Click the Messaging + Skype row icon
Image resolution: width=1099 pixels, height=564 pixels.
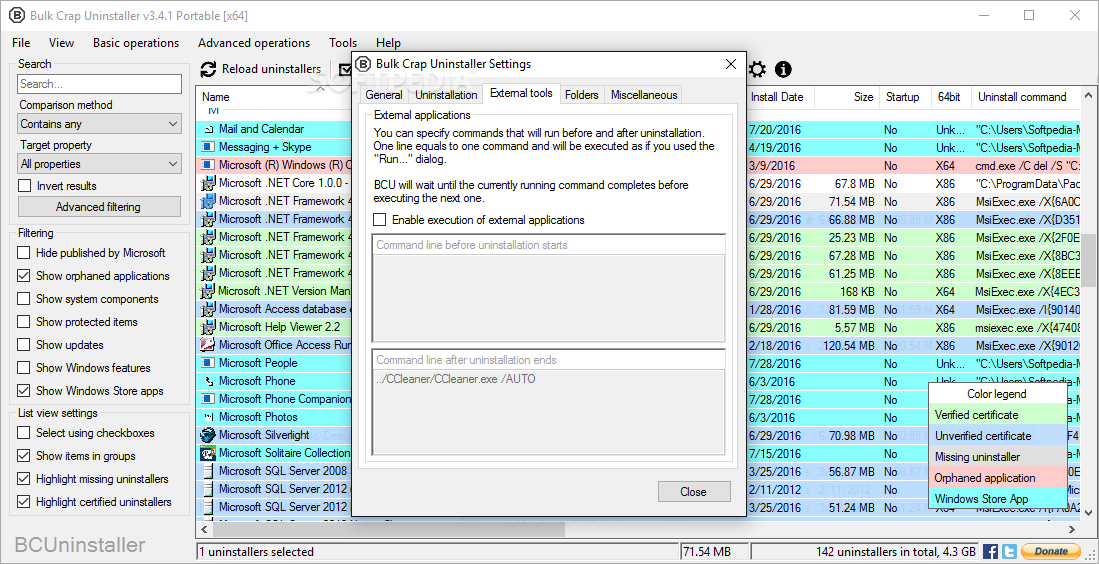207,147
